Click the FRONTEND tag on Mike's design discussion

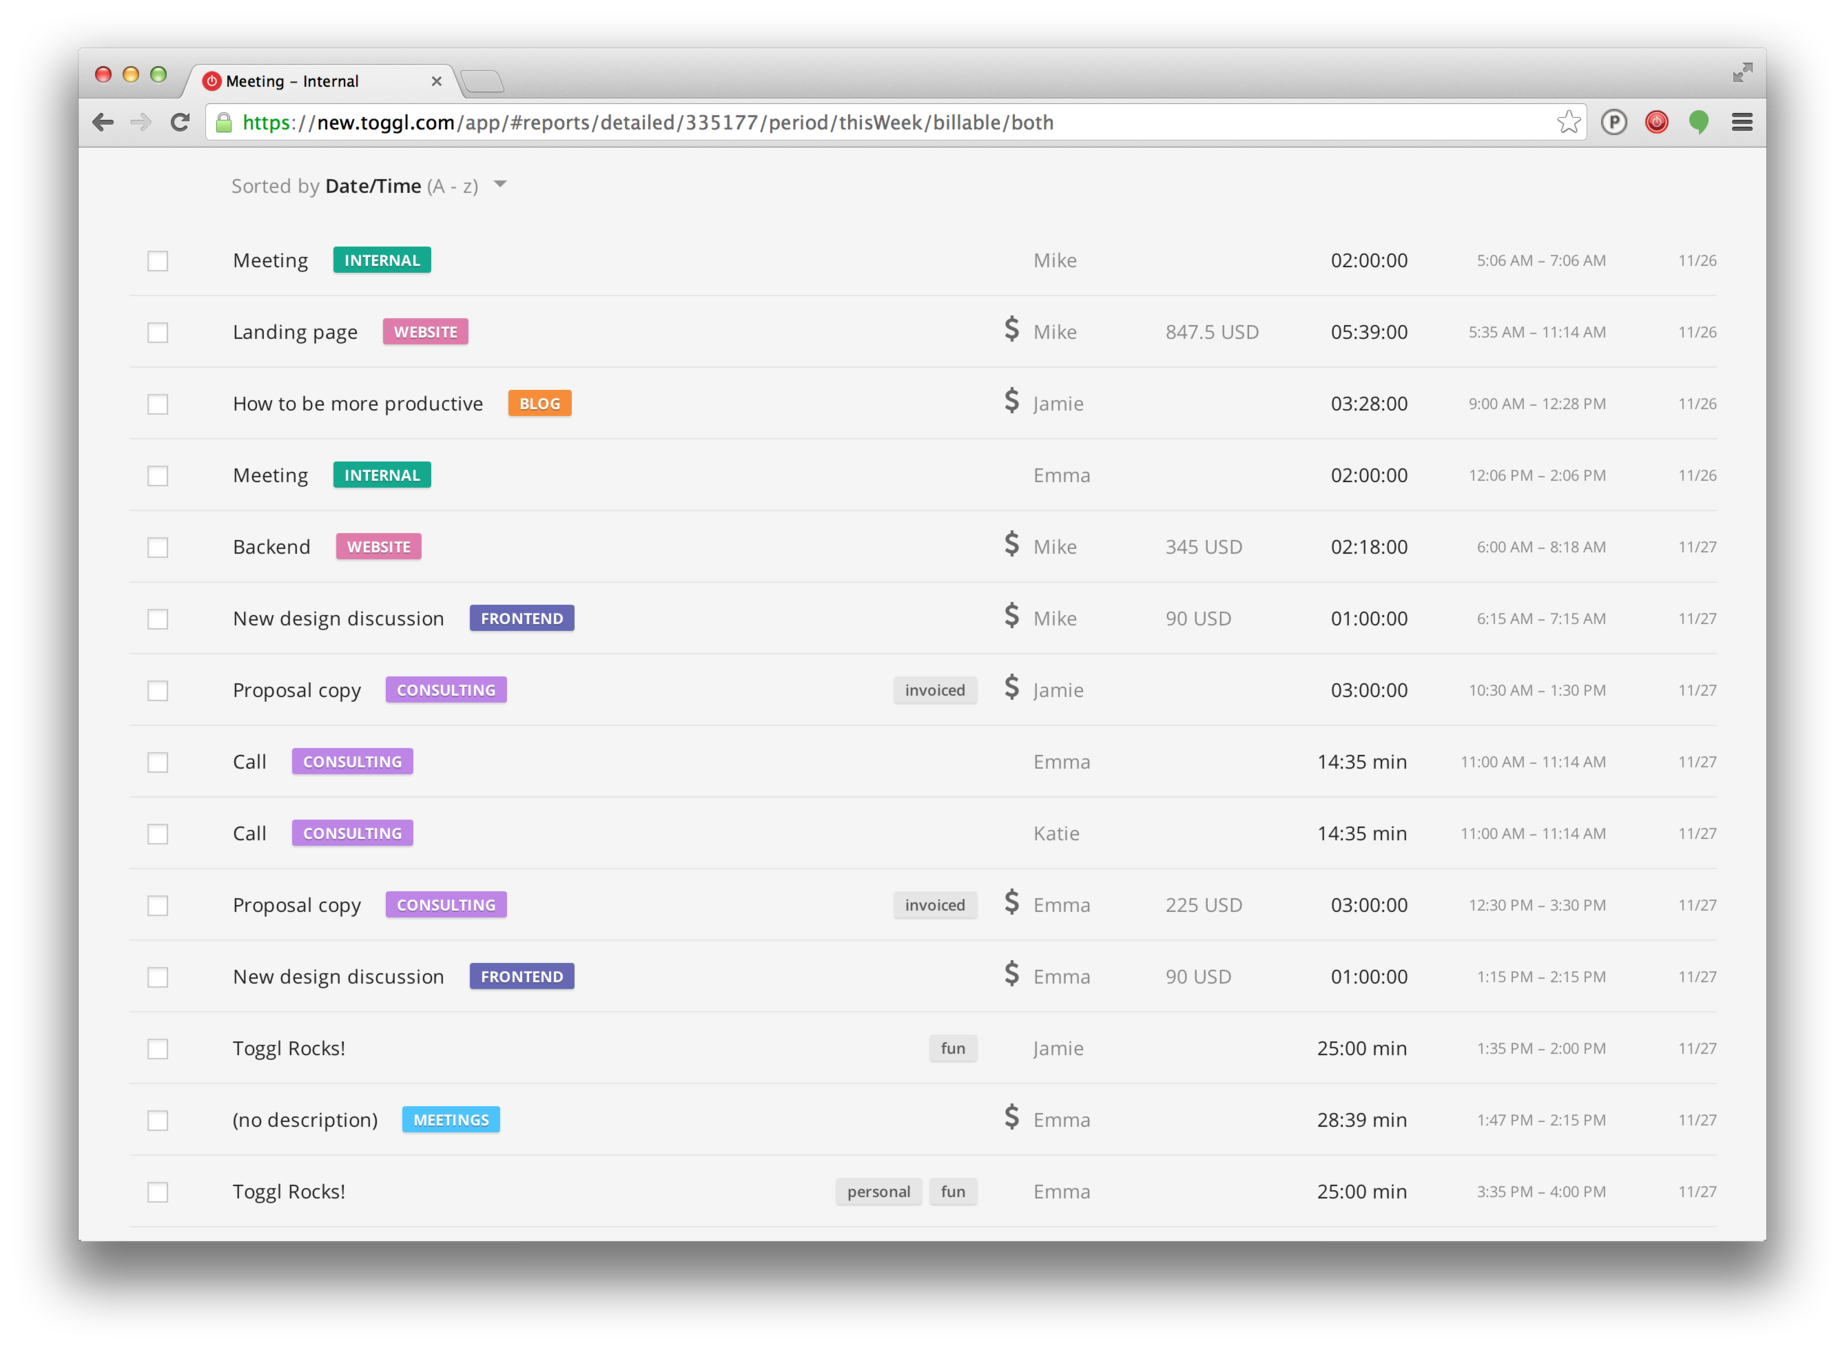coord(522,618)
